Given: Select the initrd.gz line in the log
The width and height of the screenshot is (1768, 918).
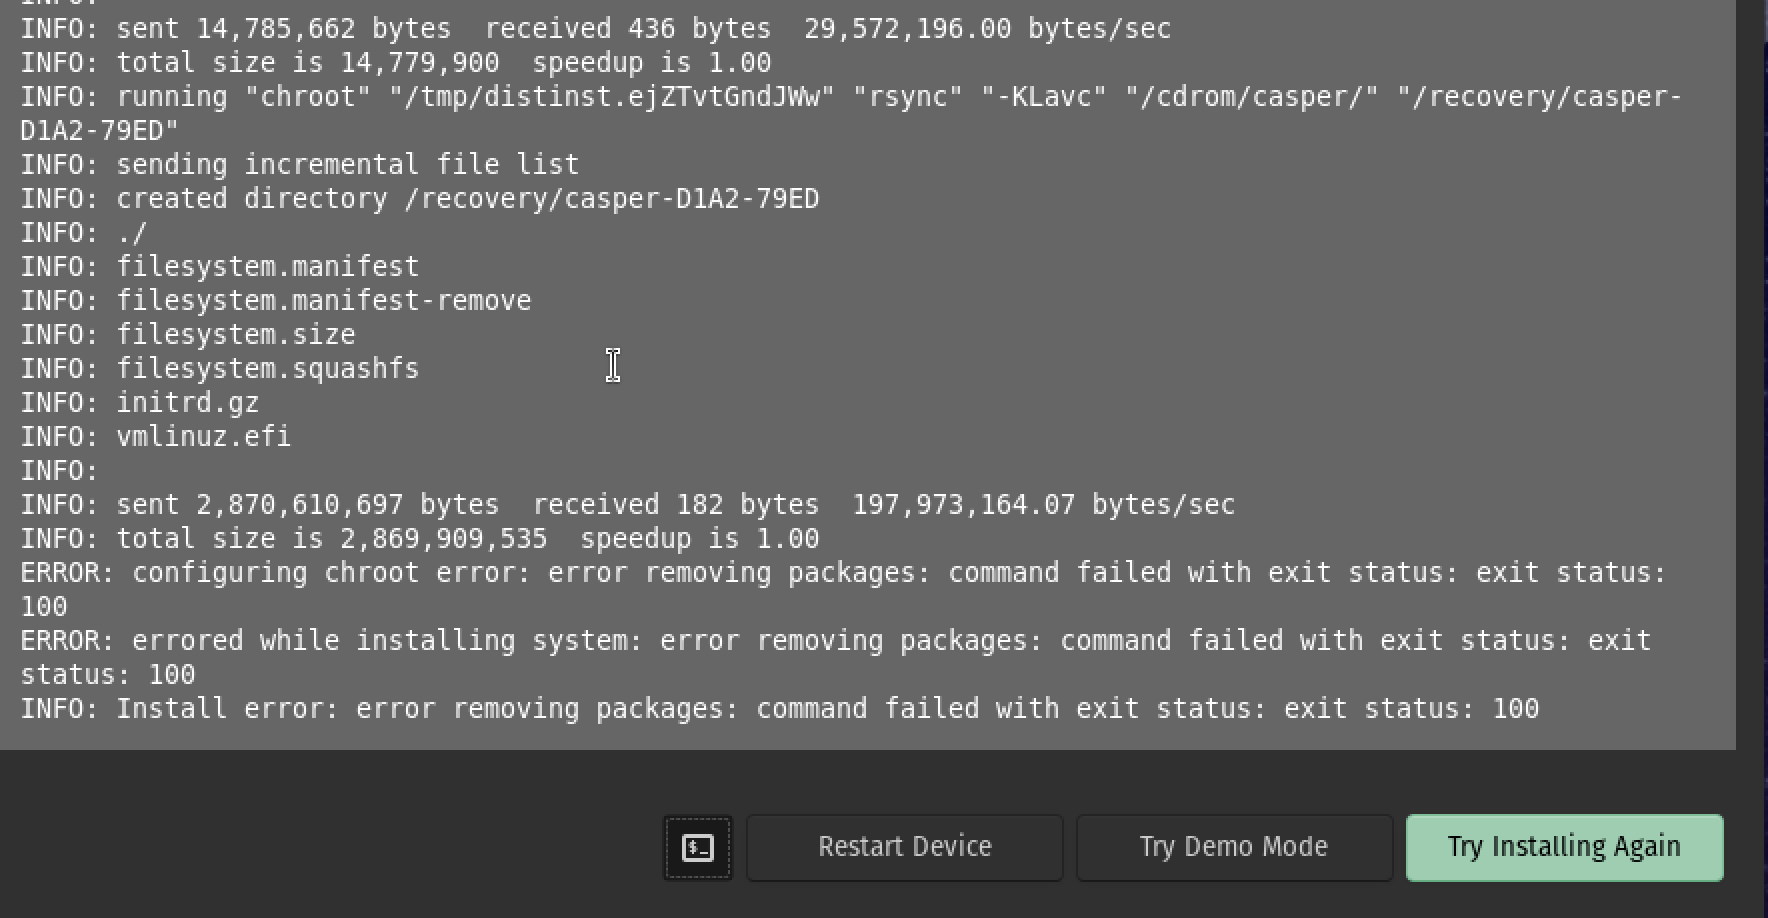Looking at the screenshot, I should [138, 402].
